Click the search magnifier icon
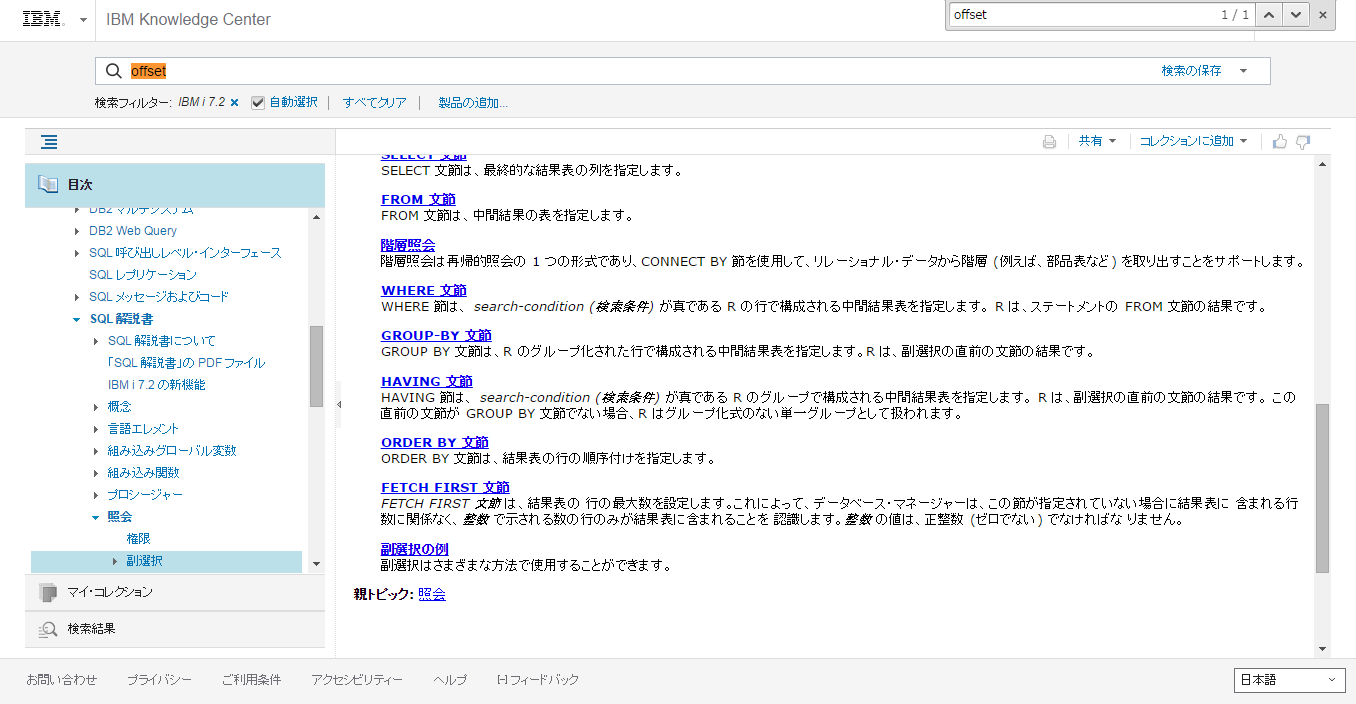1356x704 pixels. click(x=113, y=71)
